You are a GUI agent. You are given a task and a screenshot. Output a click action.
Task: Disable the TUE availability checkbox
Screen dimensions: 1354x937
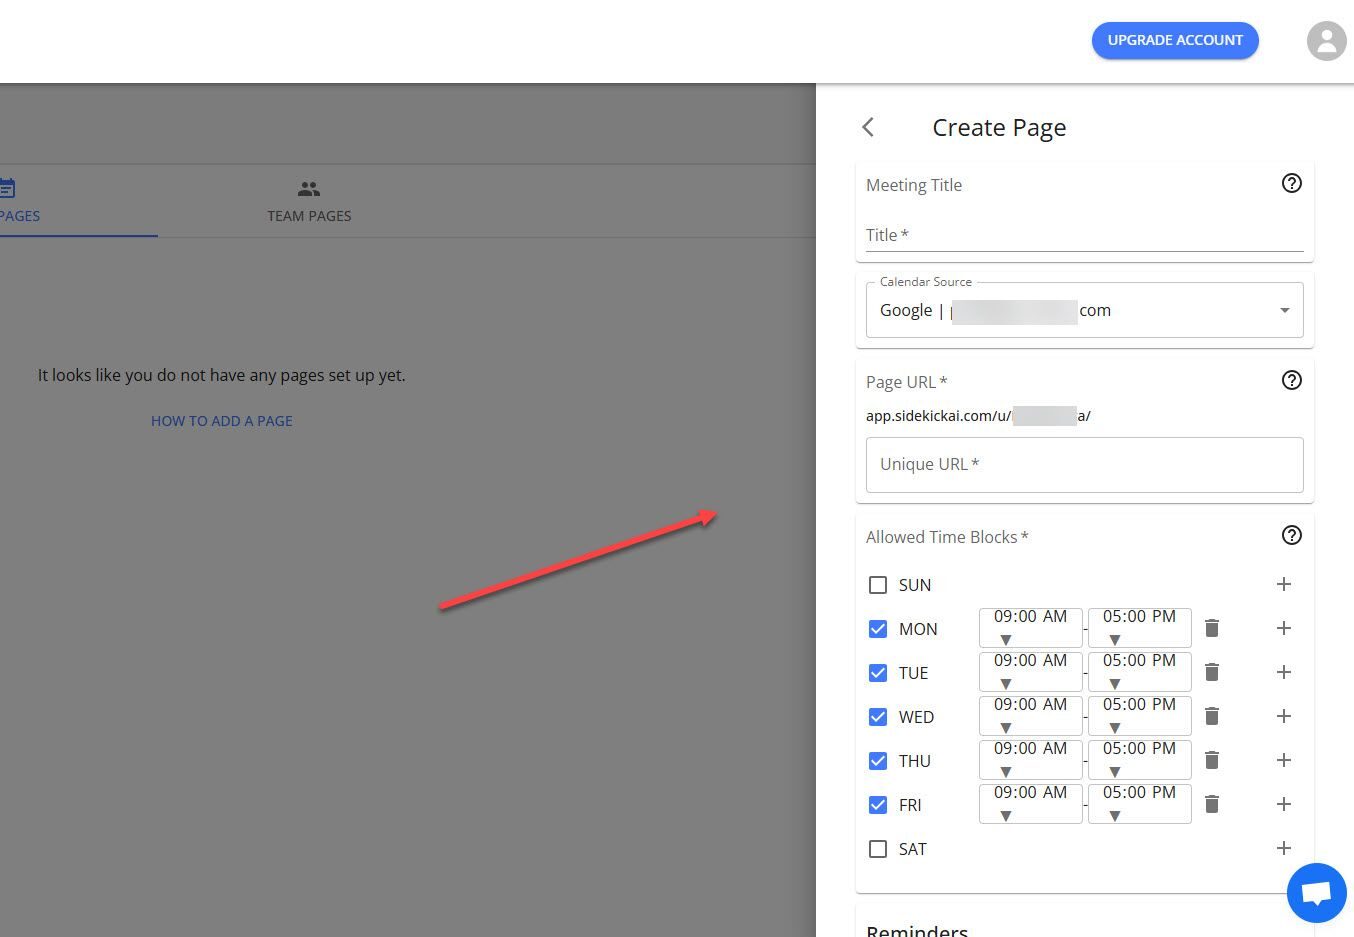click(x=878, y=672)
